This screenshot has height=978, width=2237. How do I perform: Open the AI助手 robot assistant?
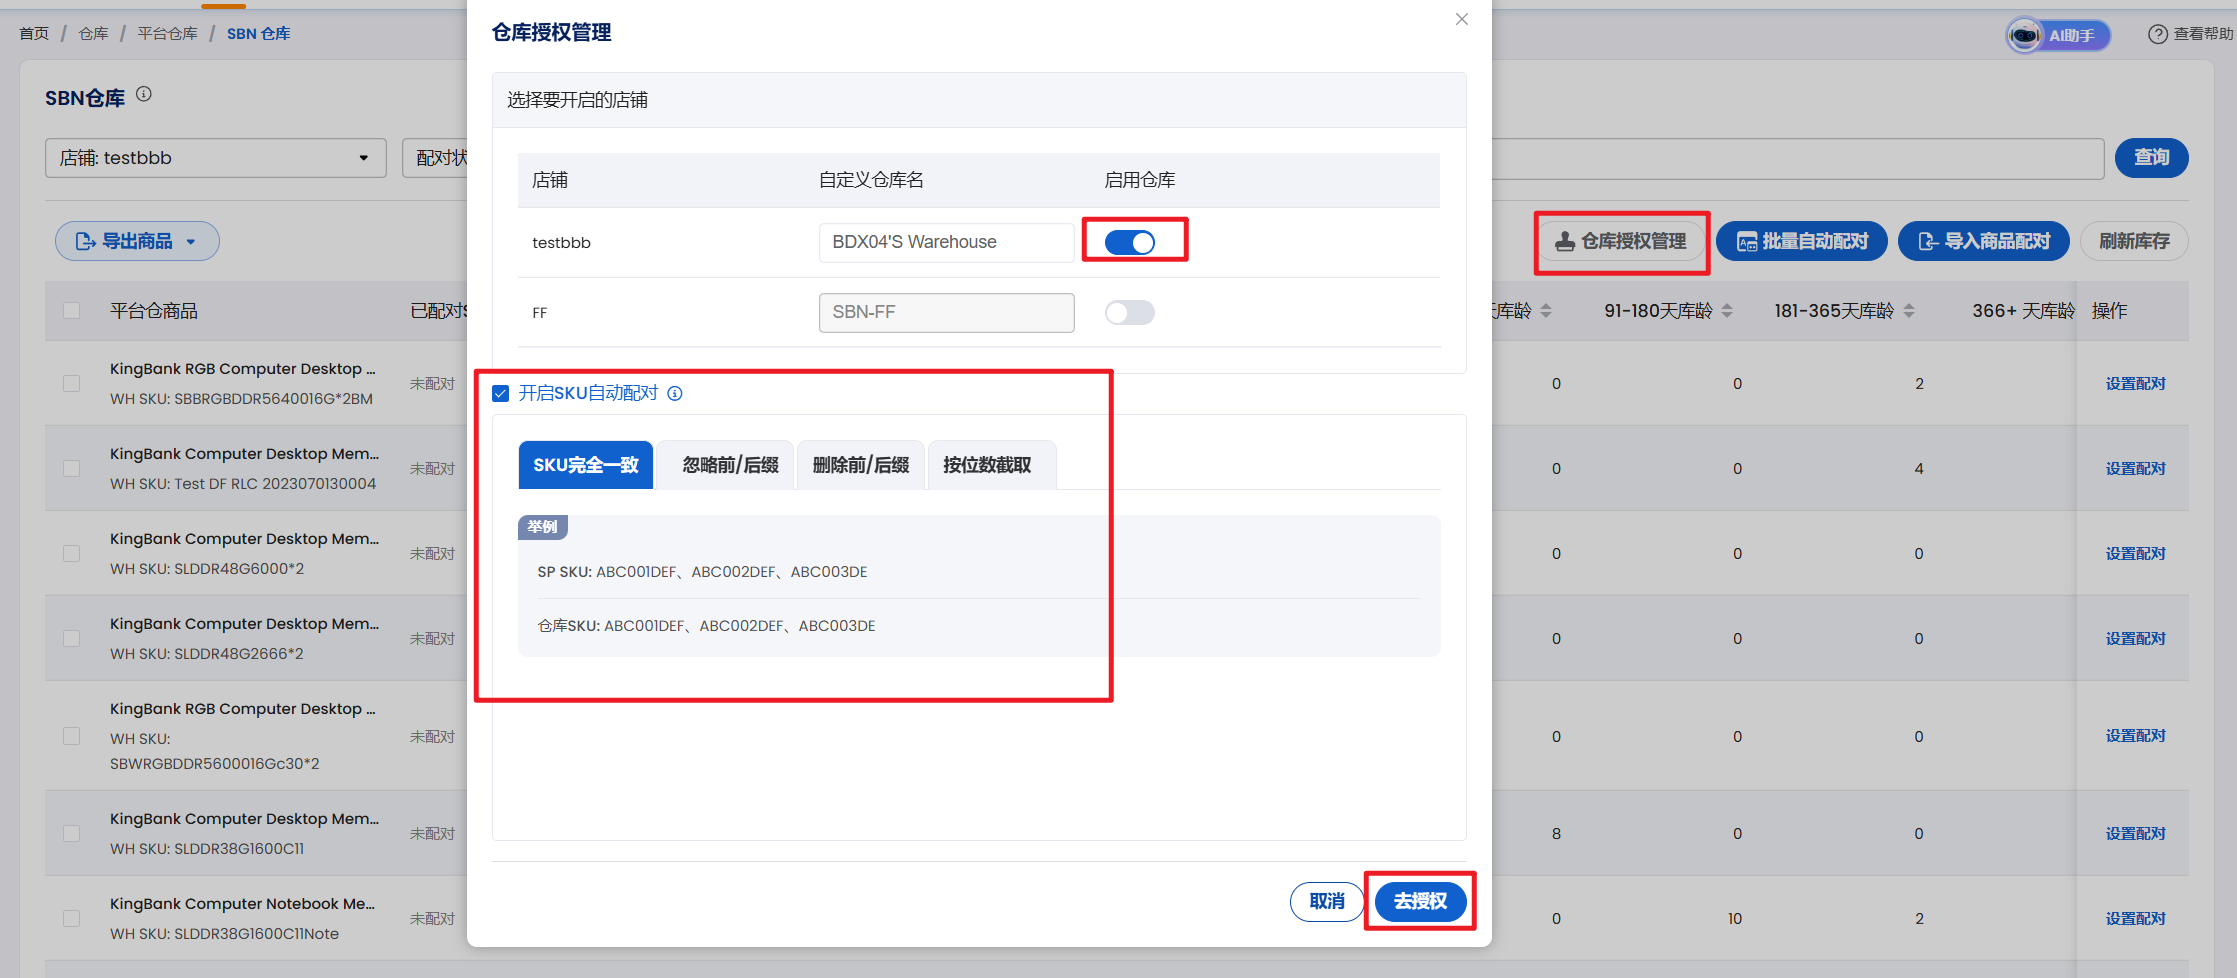point(2058,35)
